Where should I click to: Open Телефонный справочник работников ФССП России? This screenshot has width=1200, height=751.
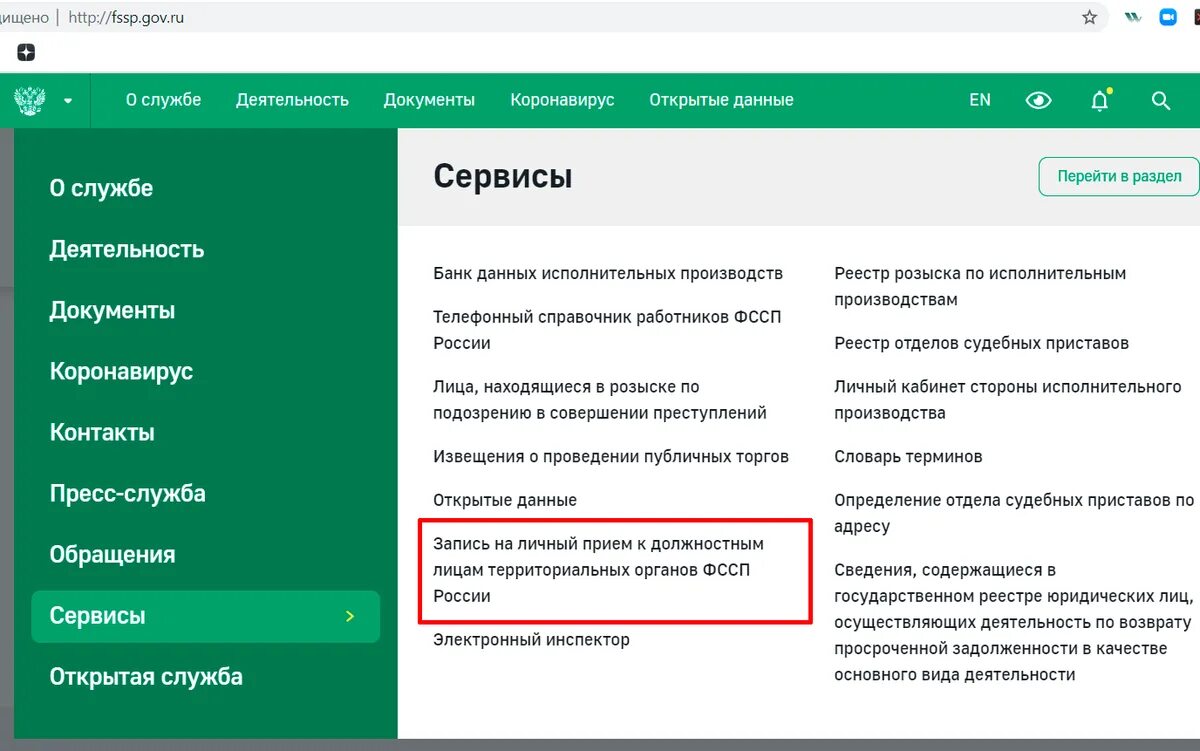[x=607, y=330]
